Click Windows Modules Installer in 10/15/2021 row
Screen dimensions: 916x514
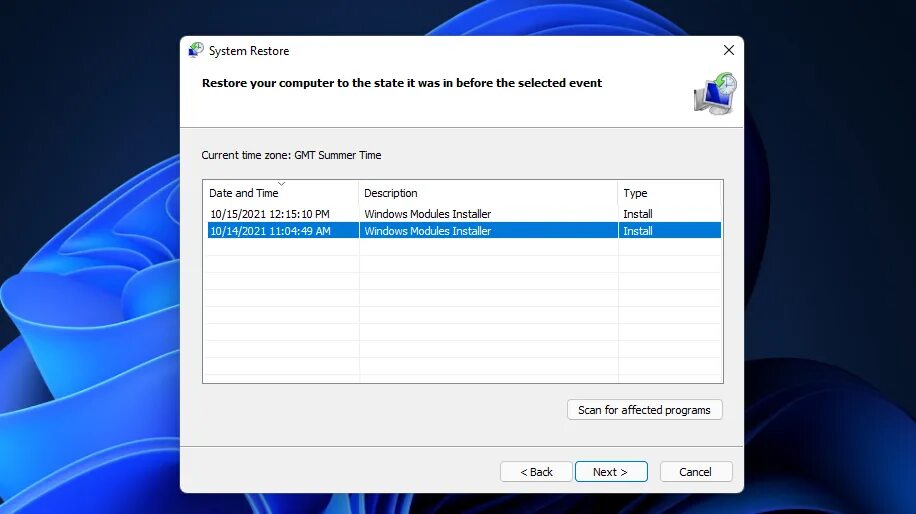tap(428, 214)
